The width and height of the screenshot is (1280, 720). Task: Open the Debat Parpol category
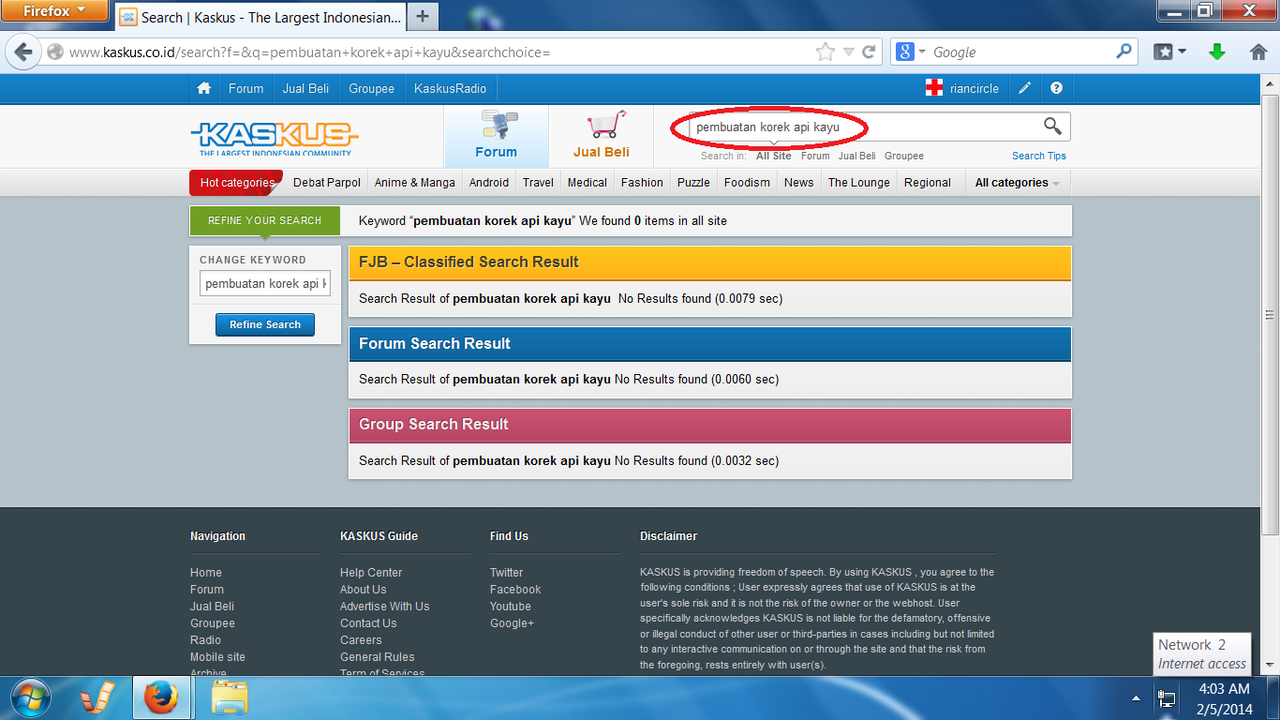pos(327,182)
